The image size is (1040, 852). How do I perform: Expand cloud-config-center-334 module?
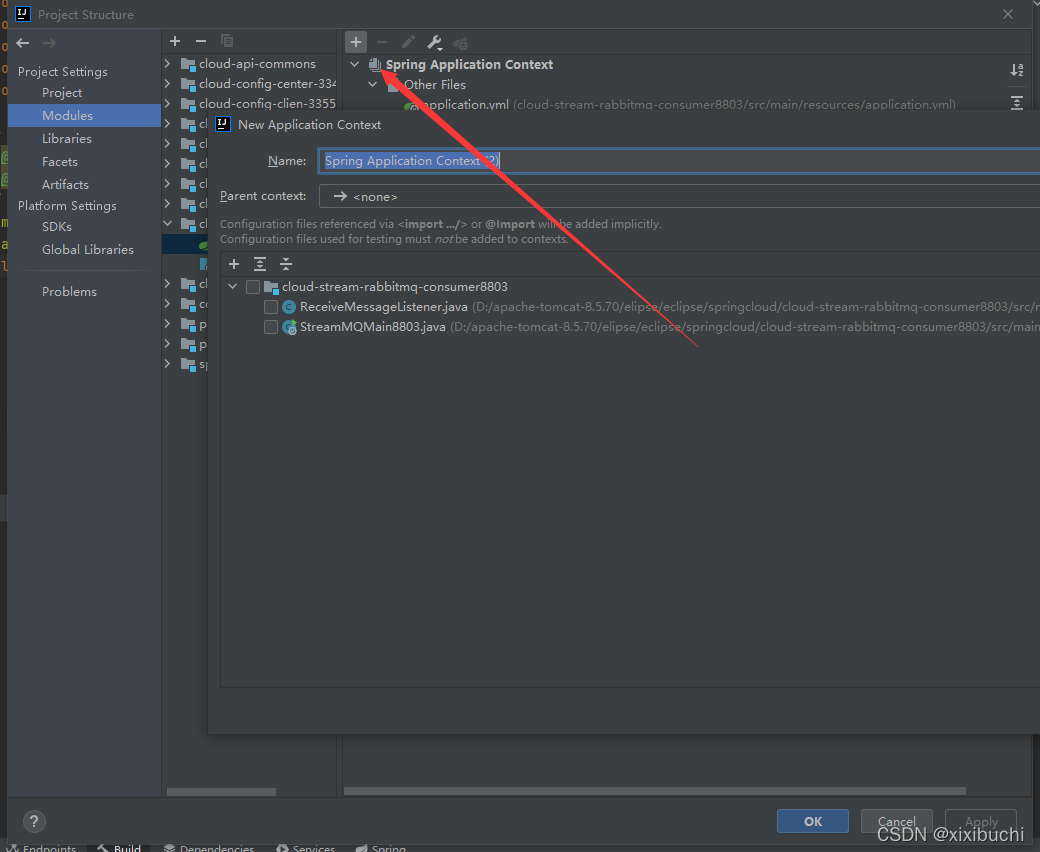coord(168,84)
